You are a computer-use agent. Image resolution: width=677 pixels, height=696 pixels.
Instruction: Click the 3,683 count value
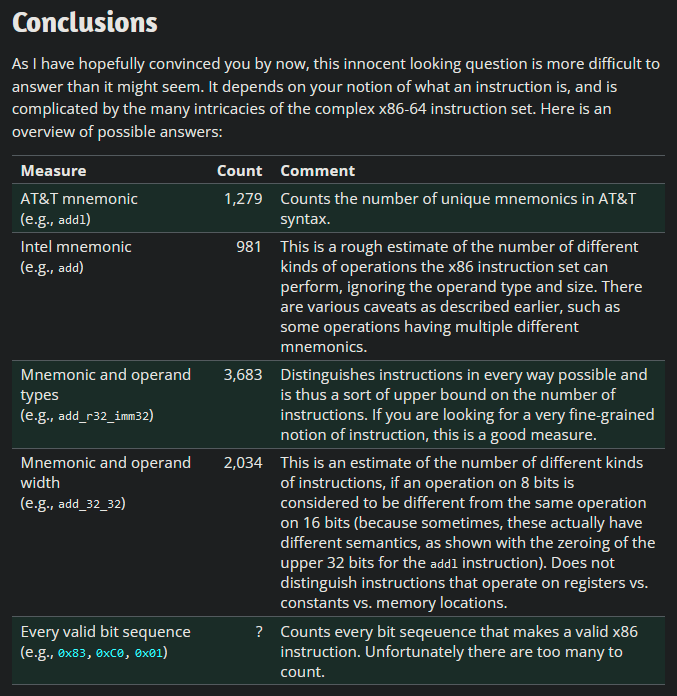click(x=243, y=375)
